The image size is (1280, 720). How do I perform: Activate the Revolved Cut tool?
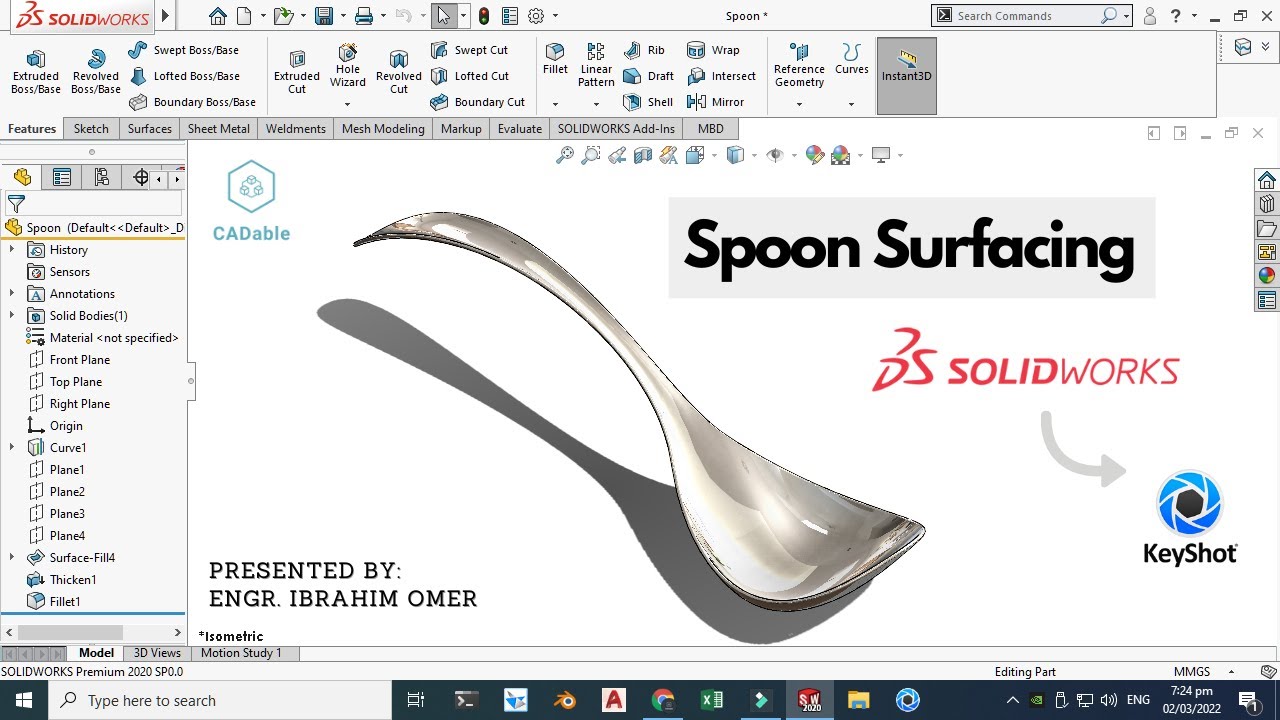pyautogui.click(x=399, y=72)
